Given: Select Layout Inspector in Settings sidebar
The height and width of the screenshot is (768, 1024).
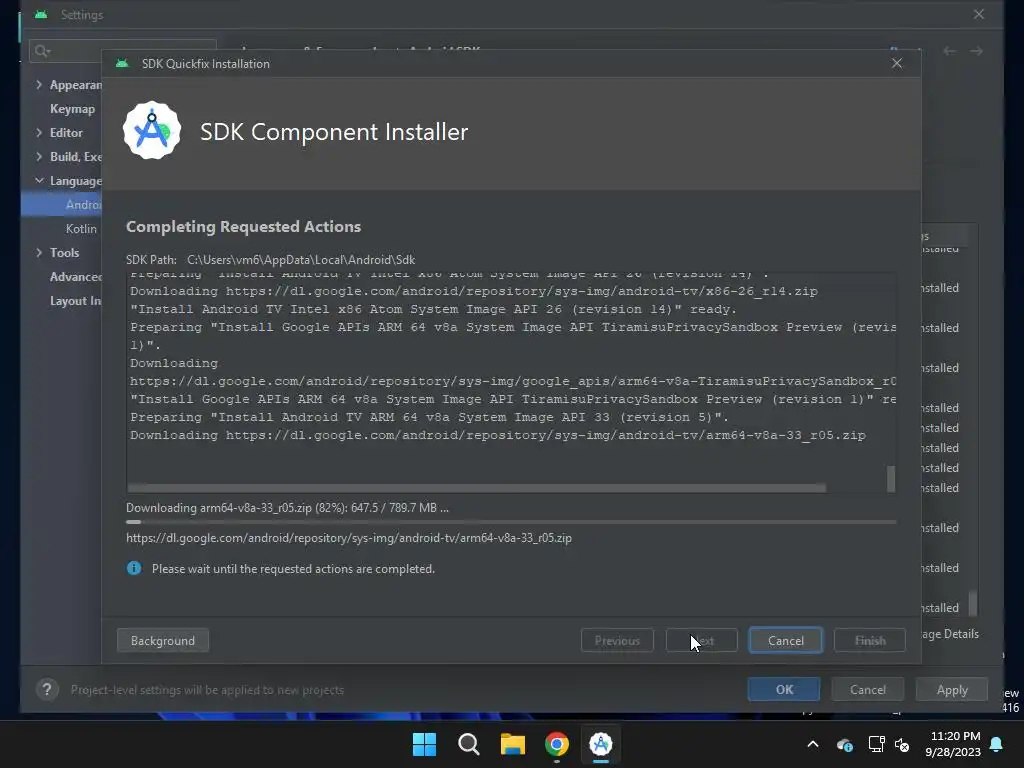Looking at the screenshot, I should [76, 300].
